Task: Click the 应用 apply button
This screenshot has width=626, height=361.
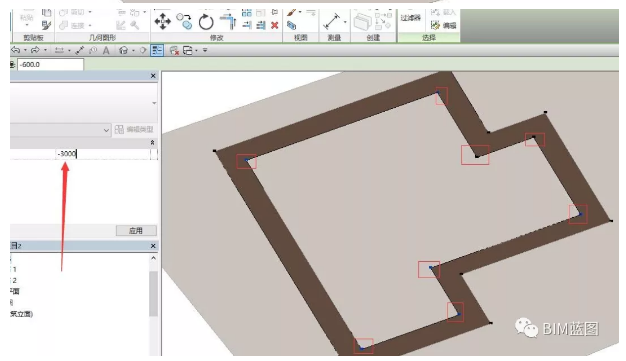Action: coord(136,230)
